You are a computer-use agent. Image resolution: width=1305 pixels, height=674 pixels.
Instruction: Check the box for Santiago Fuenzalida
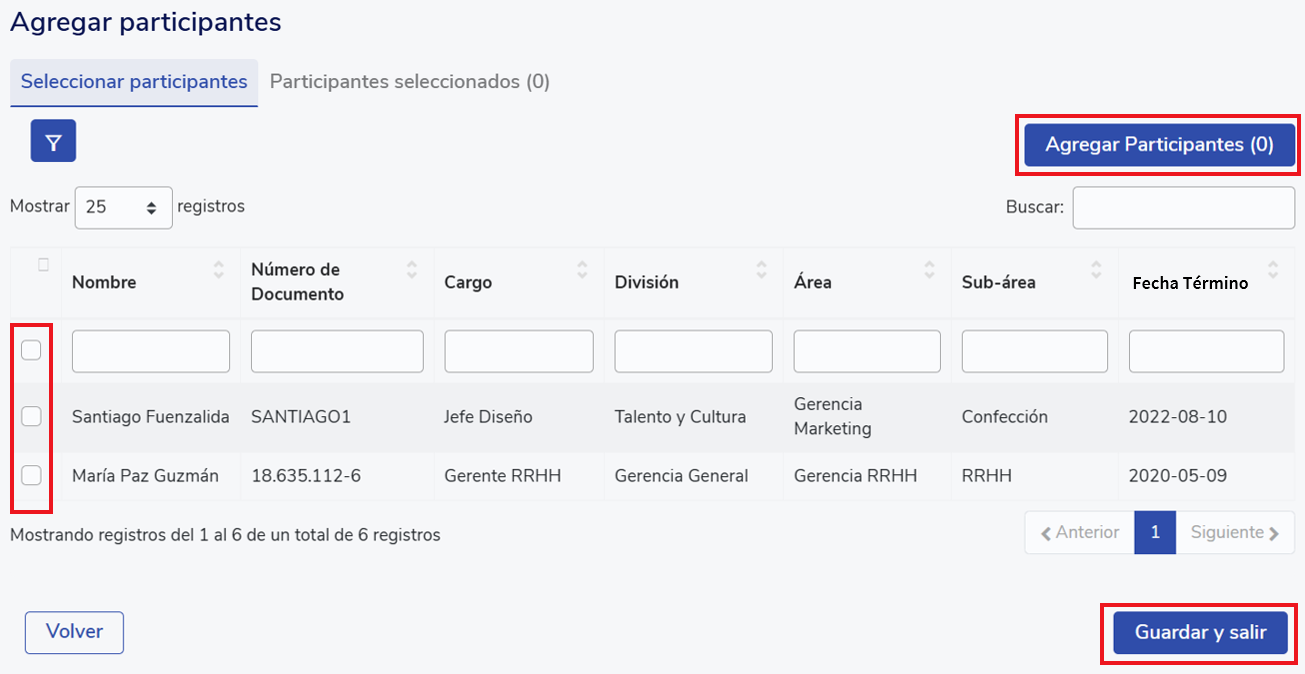tap(31, 416)
